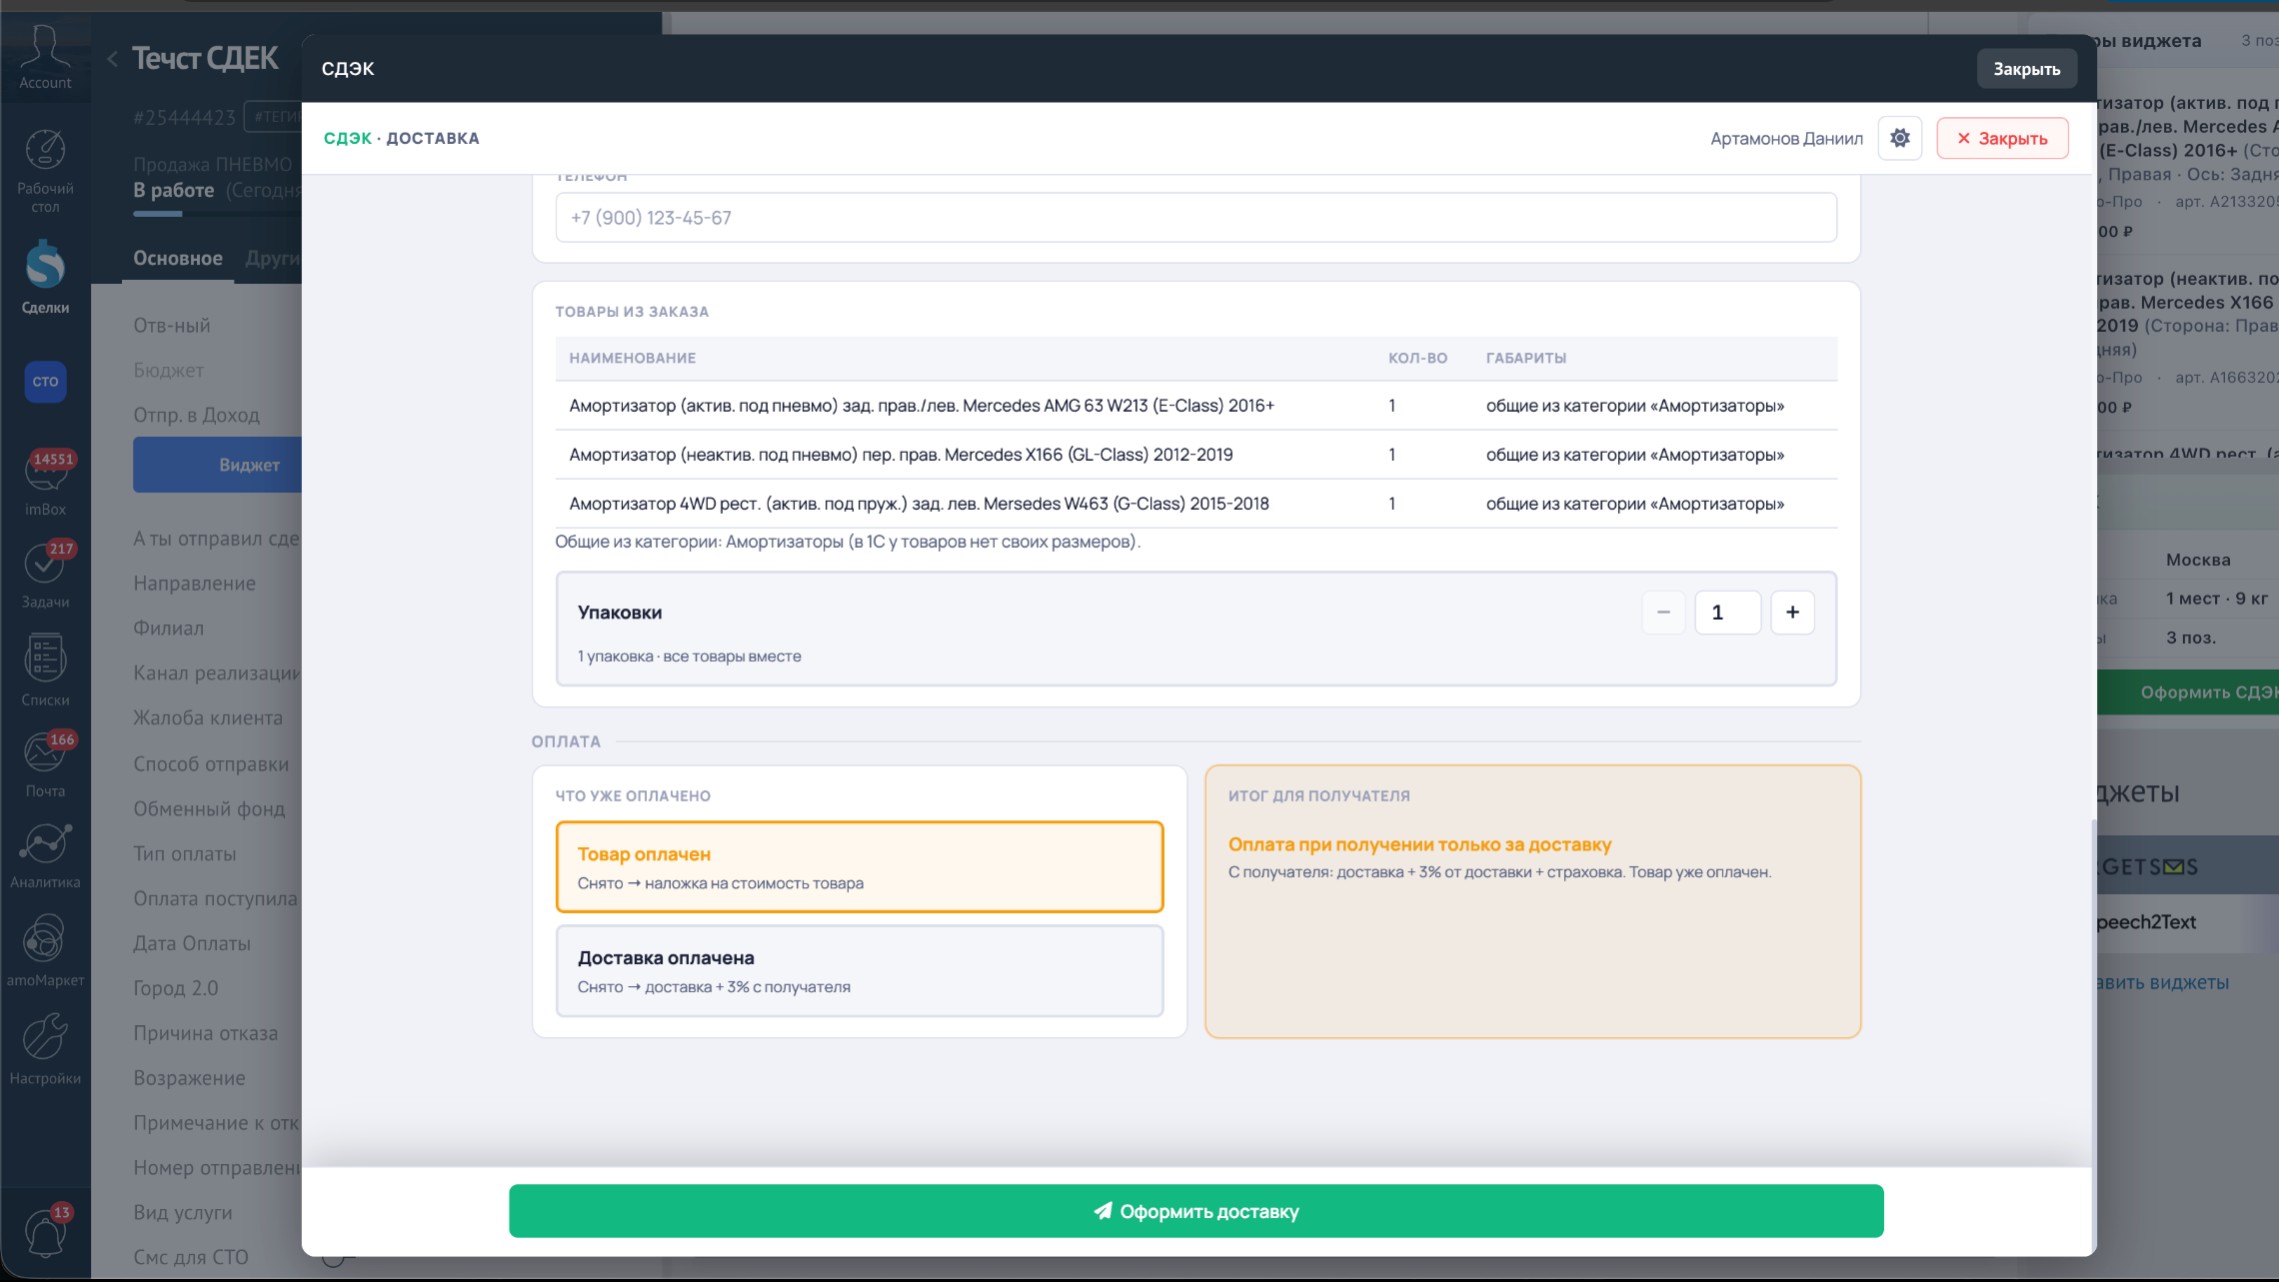Click the СТО sidebar badge icon
The height and width of the screenshot is (1282, 2279).
pyautogui.click(x=45, y=381)
